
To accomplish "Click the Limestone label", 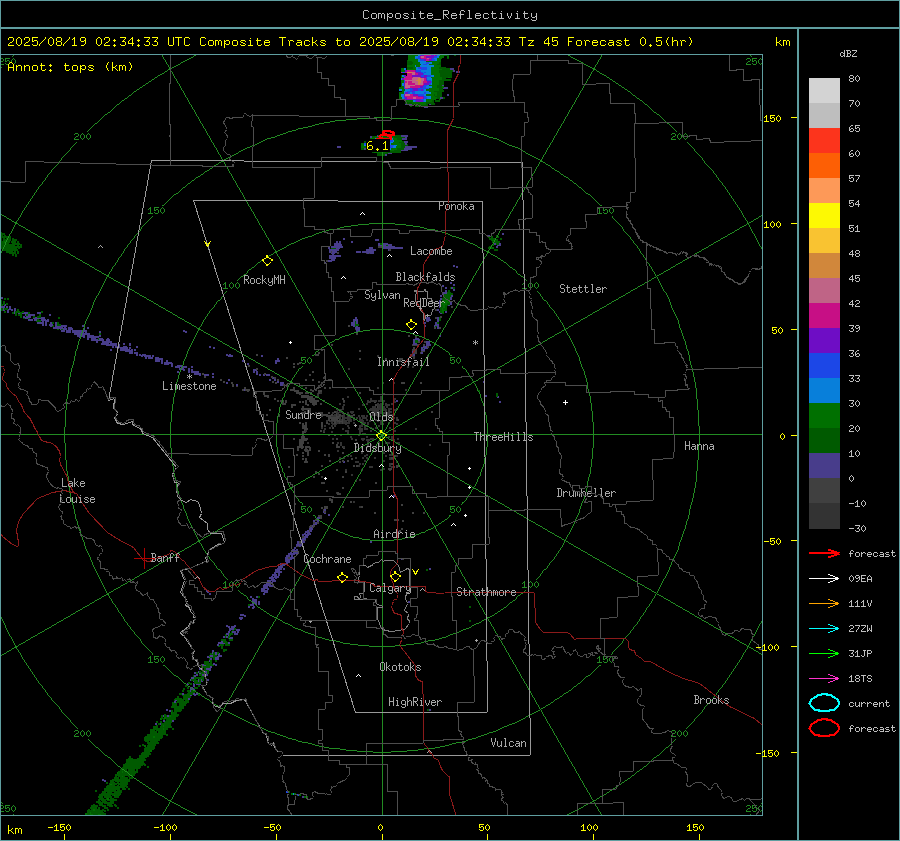I will click(189, 386).
